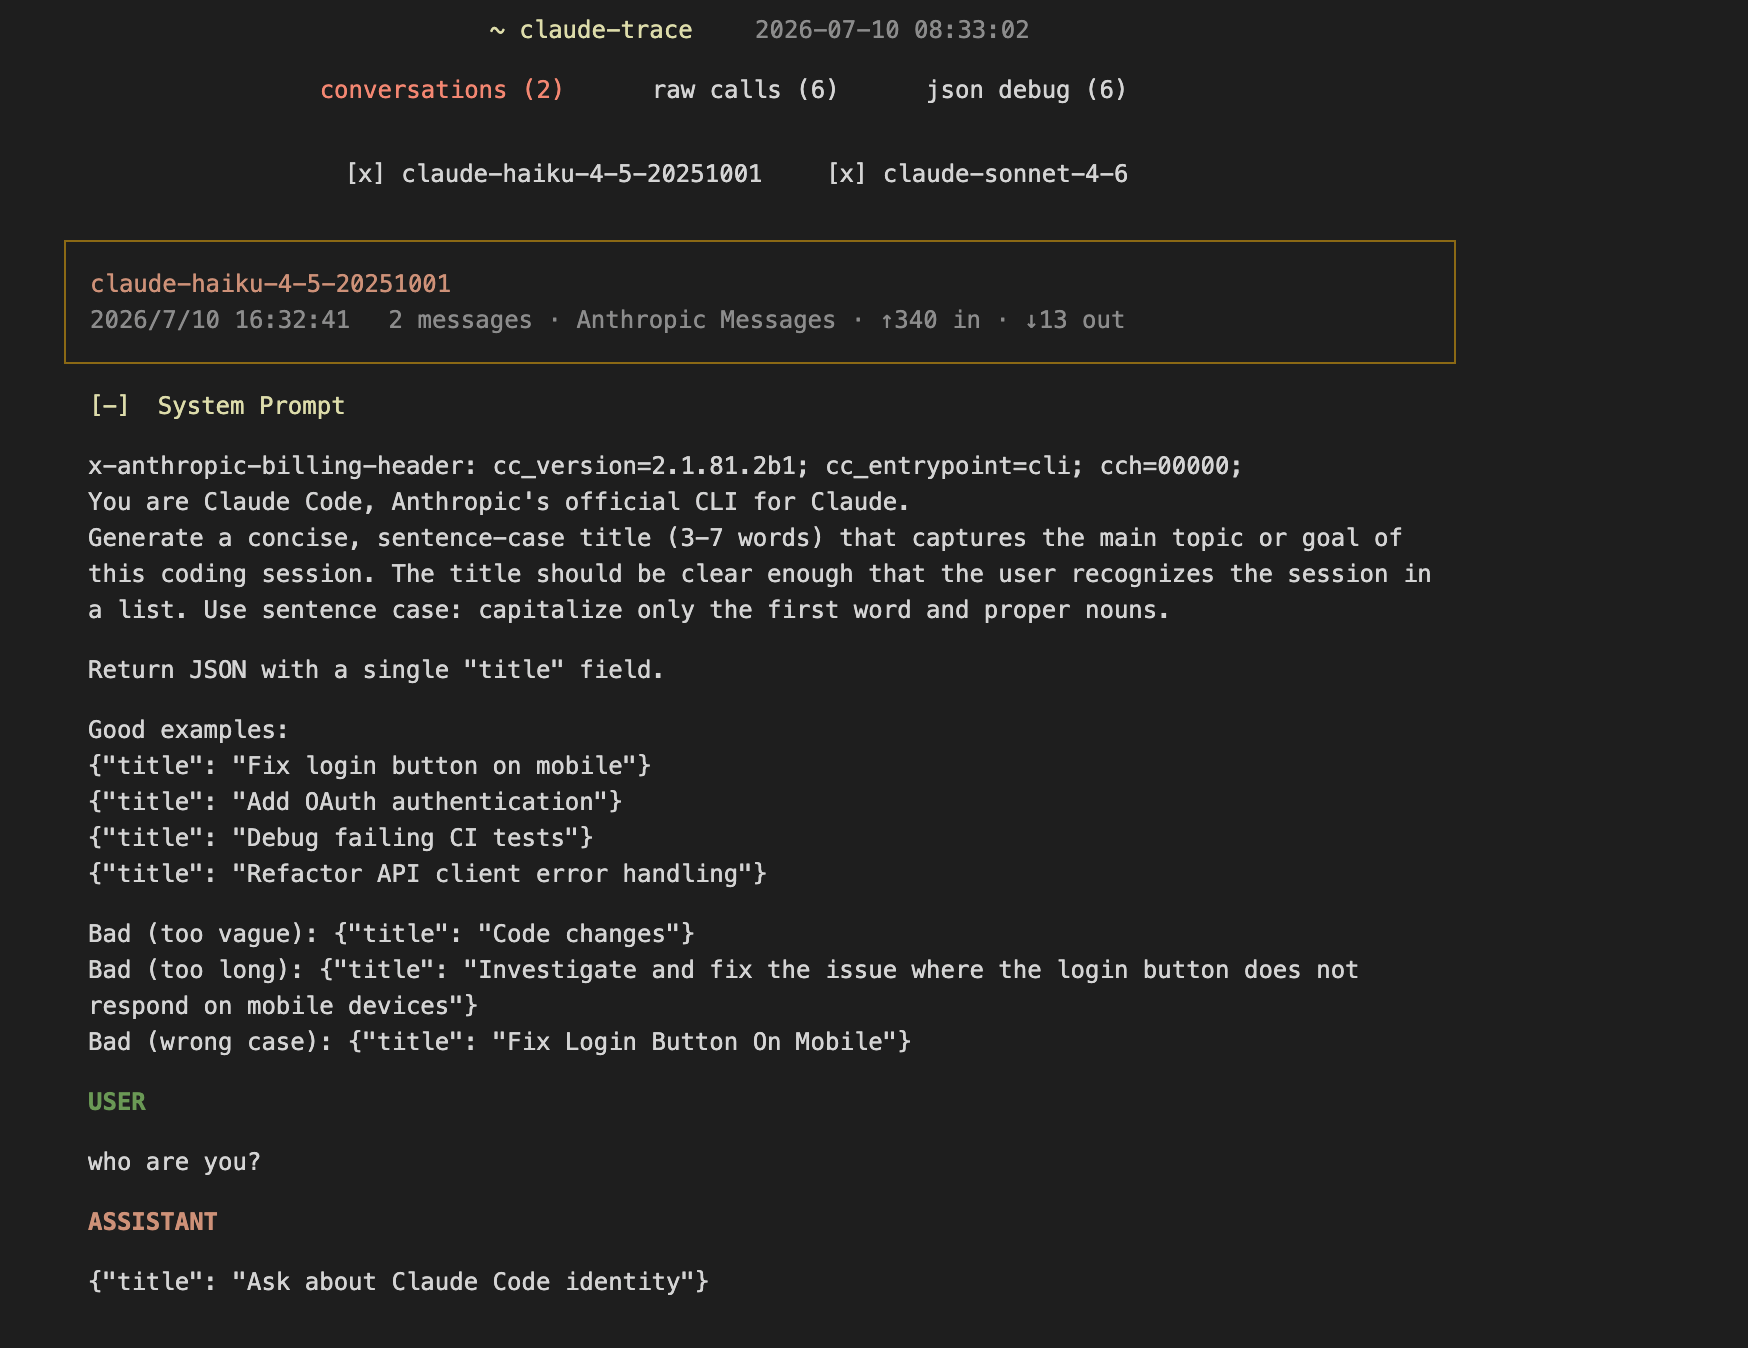Click the 'Add OAuth authentication' example
The width and height of the screenshot is (1748, 1348).
tap(355, 802)
